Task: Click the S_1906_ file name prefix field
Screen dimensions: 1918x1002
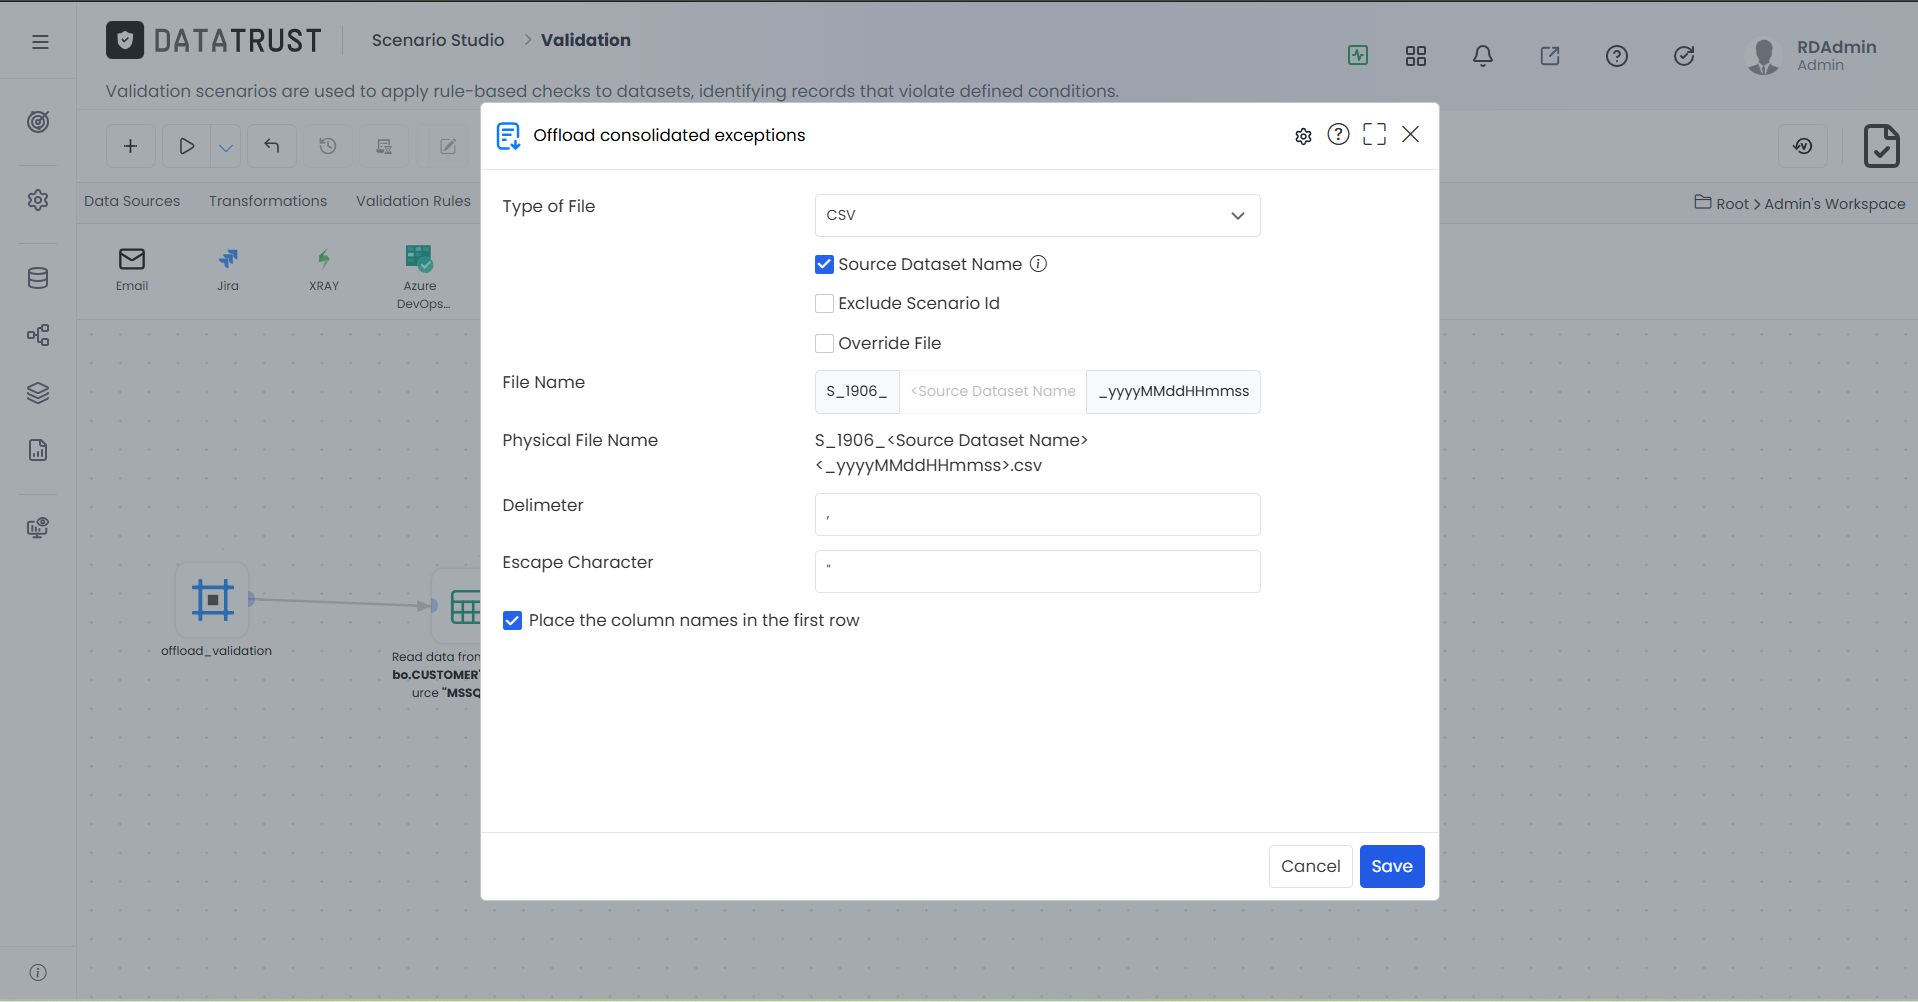Action: (857, 391)
